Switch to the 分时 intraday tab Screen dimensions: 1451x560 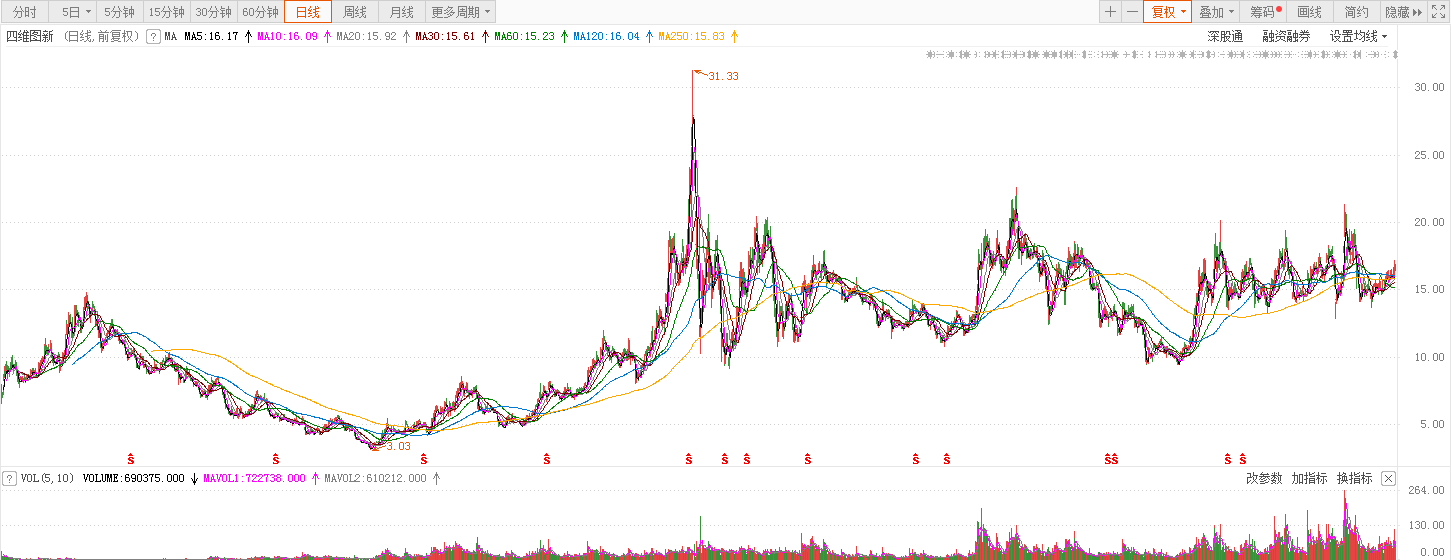(25, 12)
